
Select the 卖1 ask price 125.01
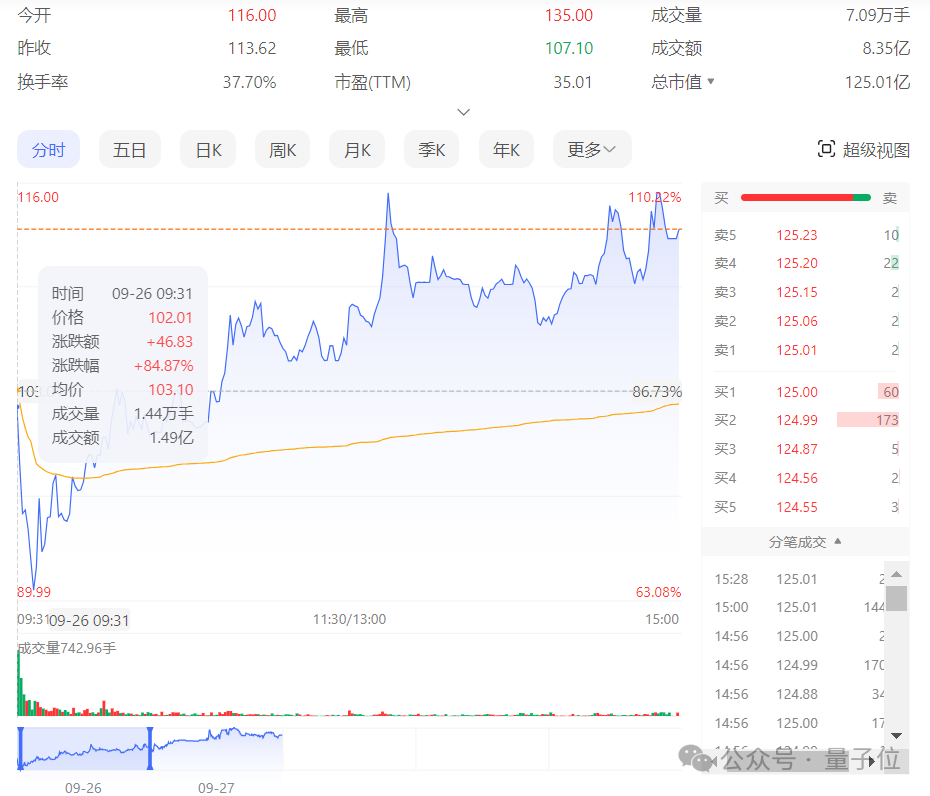point(797,350)
